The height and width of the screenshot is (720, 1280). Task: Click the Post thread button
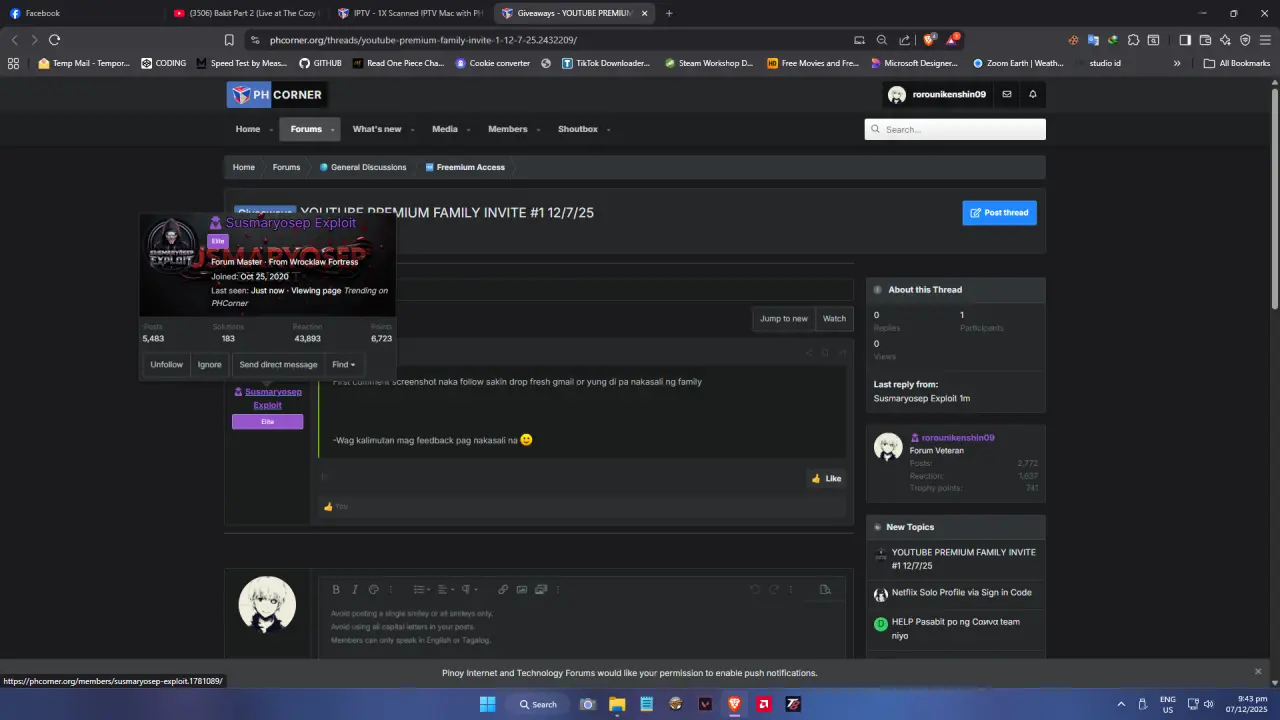pos(999,212)
